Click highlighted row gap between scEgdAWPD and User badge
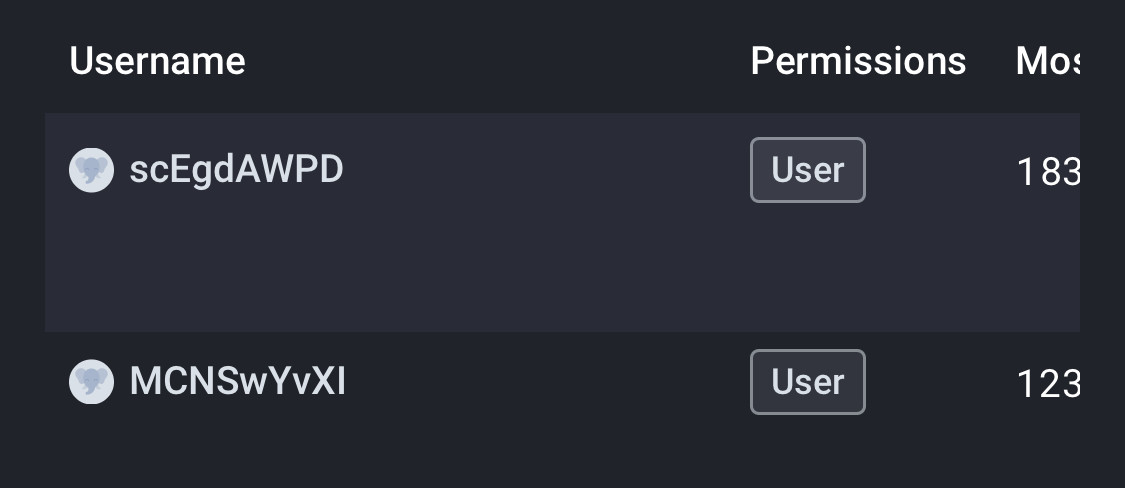 545,170
